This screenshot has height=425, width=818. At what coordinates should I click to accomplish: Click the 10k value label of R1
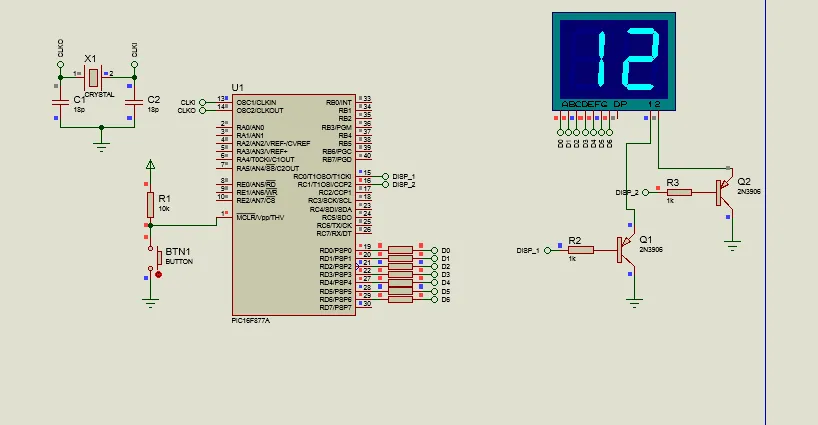pos(164,209)
